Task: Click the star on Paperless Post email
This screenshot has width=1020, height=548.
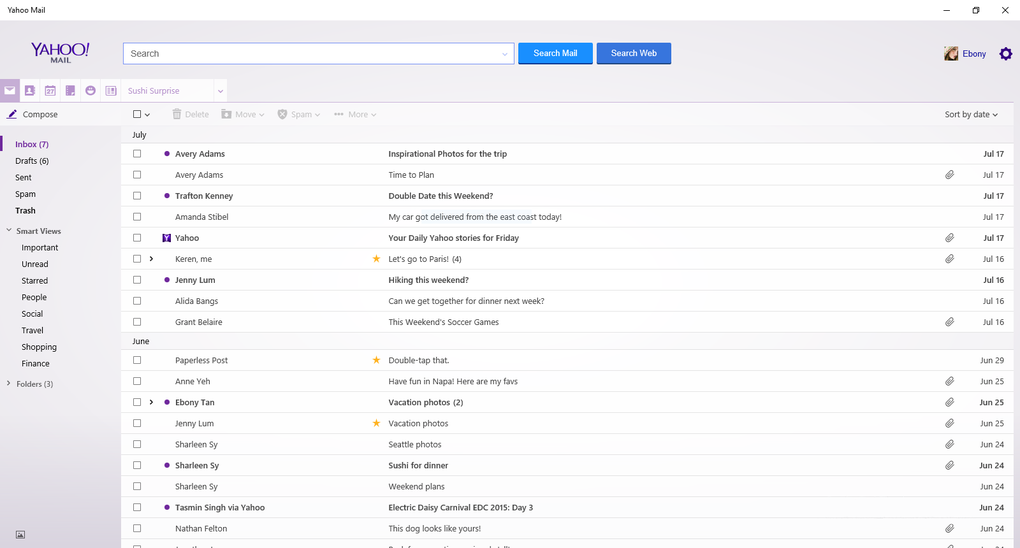Action: pyautogui.click(x=376, y=360)
